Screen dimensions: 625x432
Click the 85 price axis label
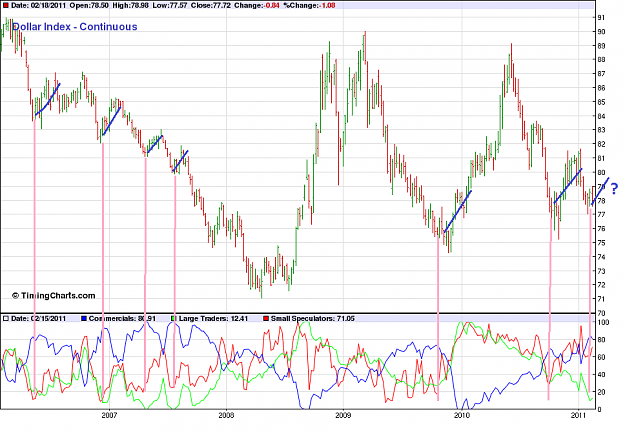click(601, 102)
